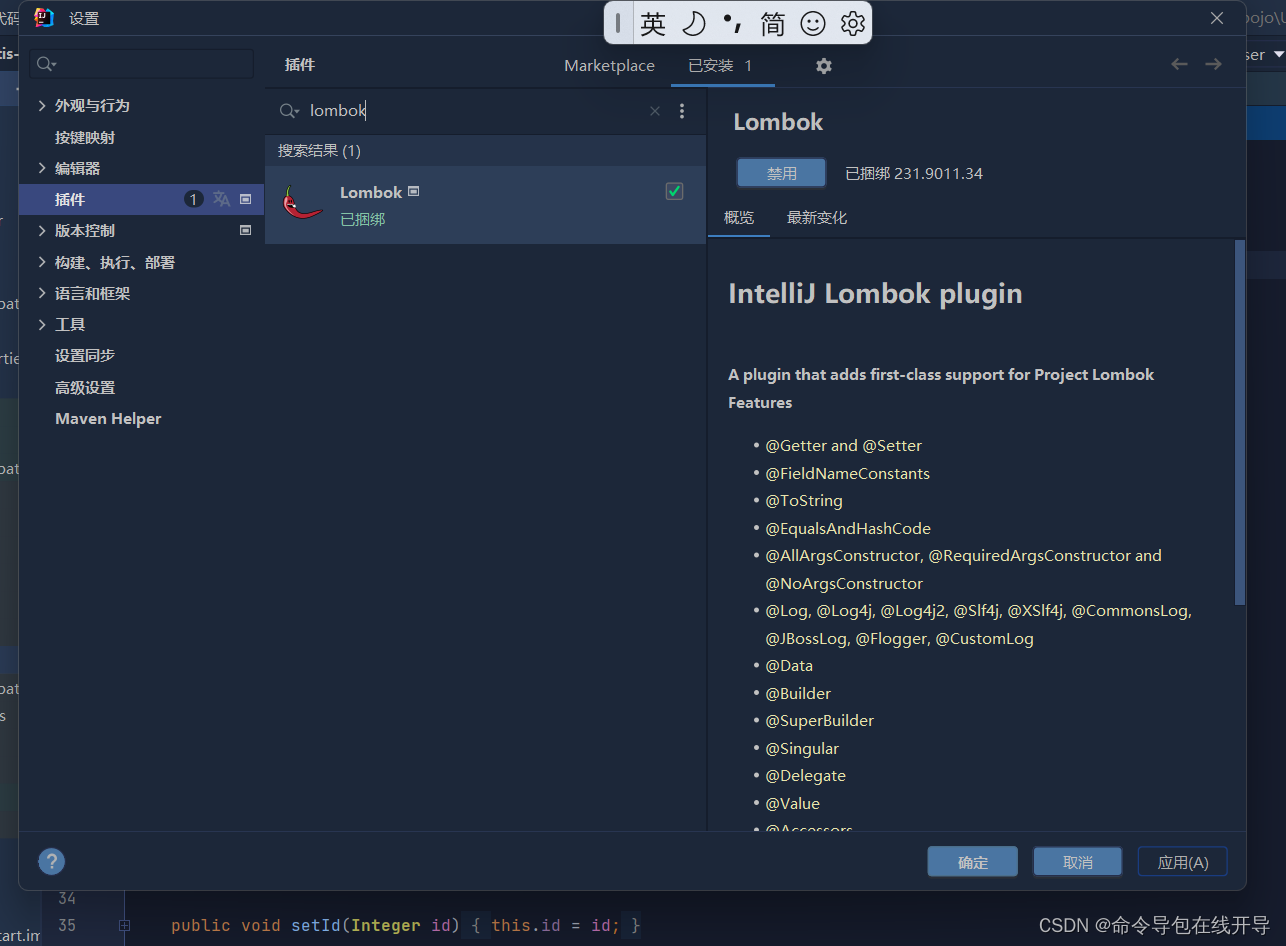The image size is (1286, 946).
Task: Click the Lombok chili pepper icon
Action: tap(301, 204)
